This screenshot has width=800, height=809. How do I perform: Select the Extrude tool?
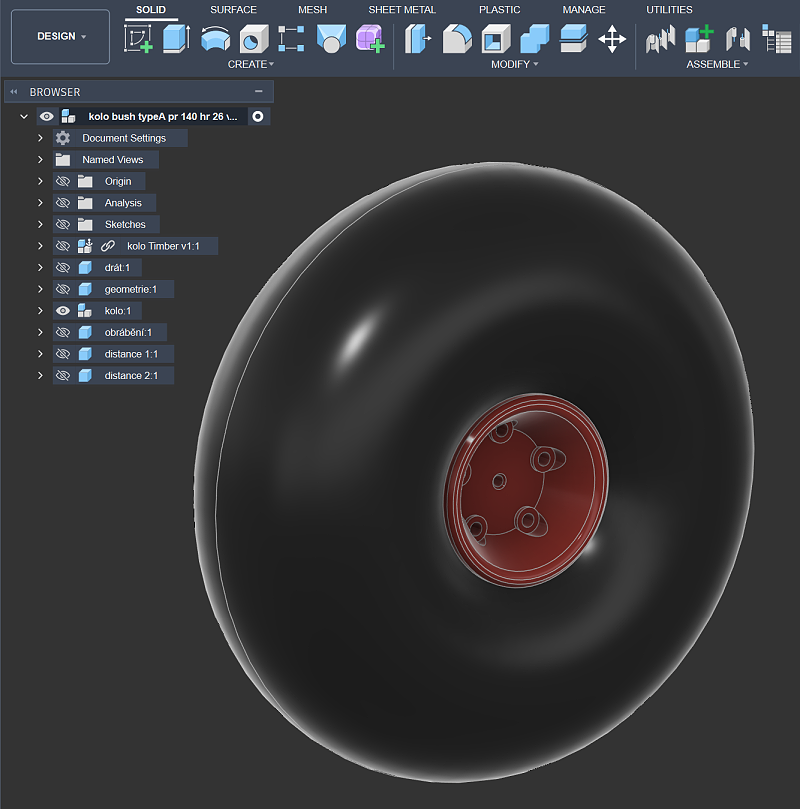pyautogui.click(x=176, y=39)
